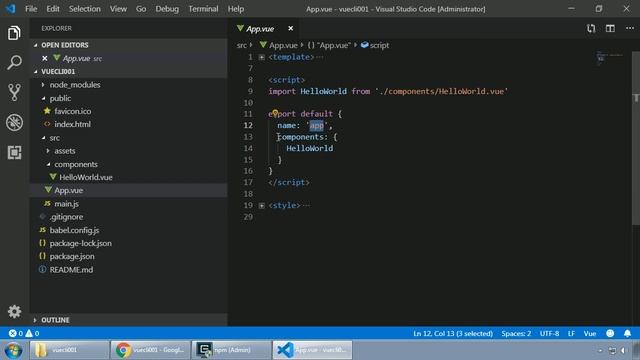This screenshot has height=360, width=640.
Task: Change the Vue language mode
Action: 589,333
